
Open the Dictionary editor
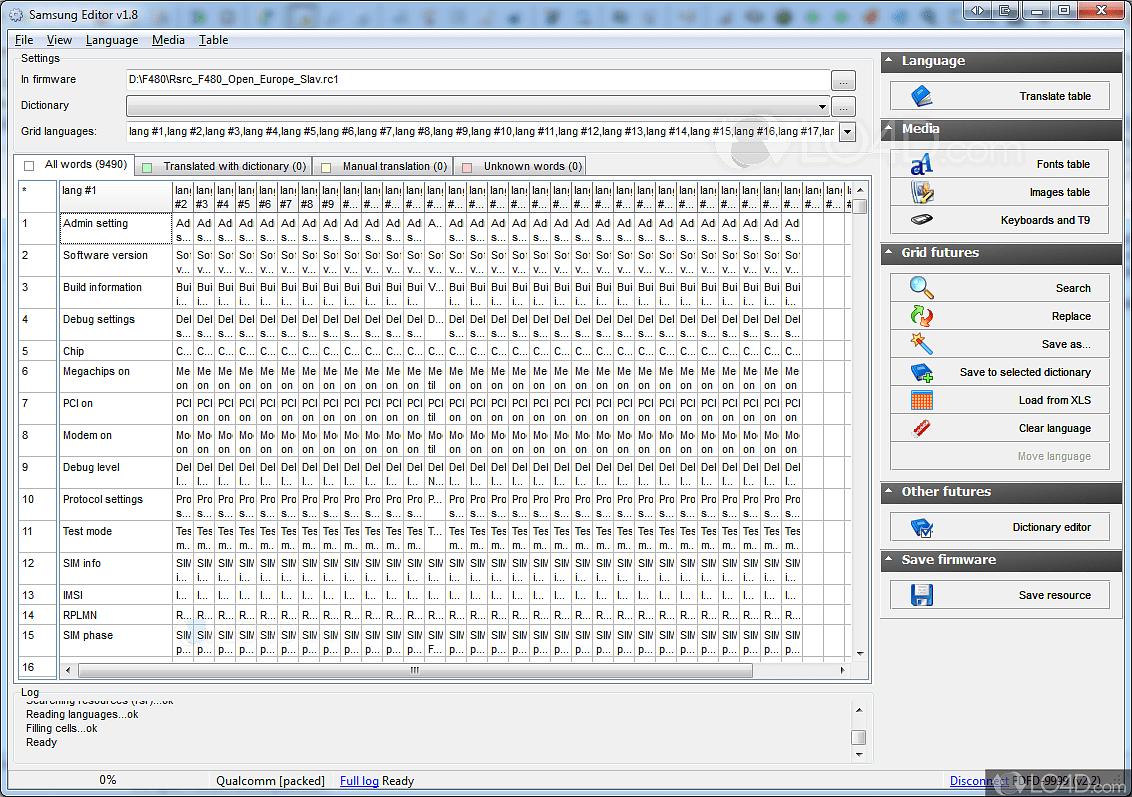(x=1000, y=526)
